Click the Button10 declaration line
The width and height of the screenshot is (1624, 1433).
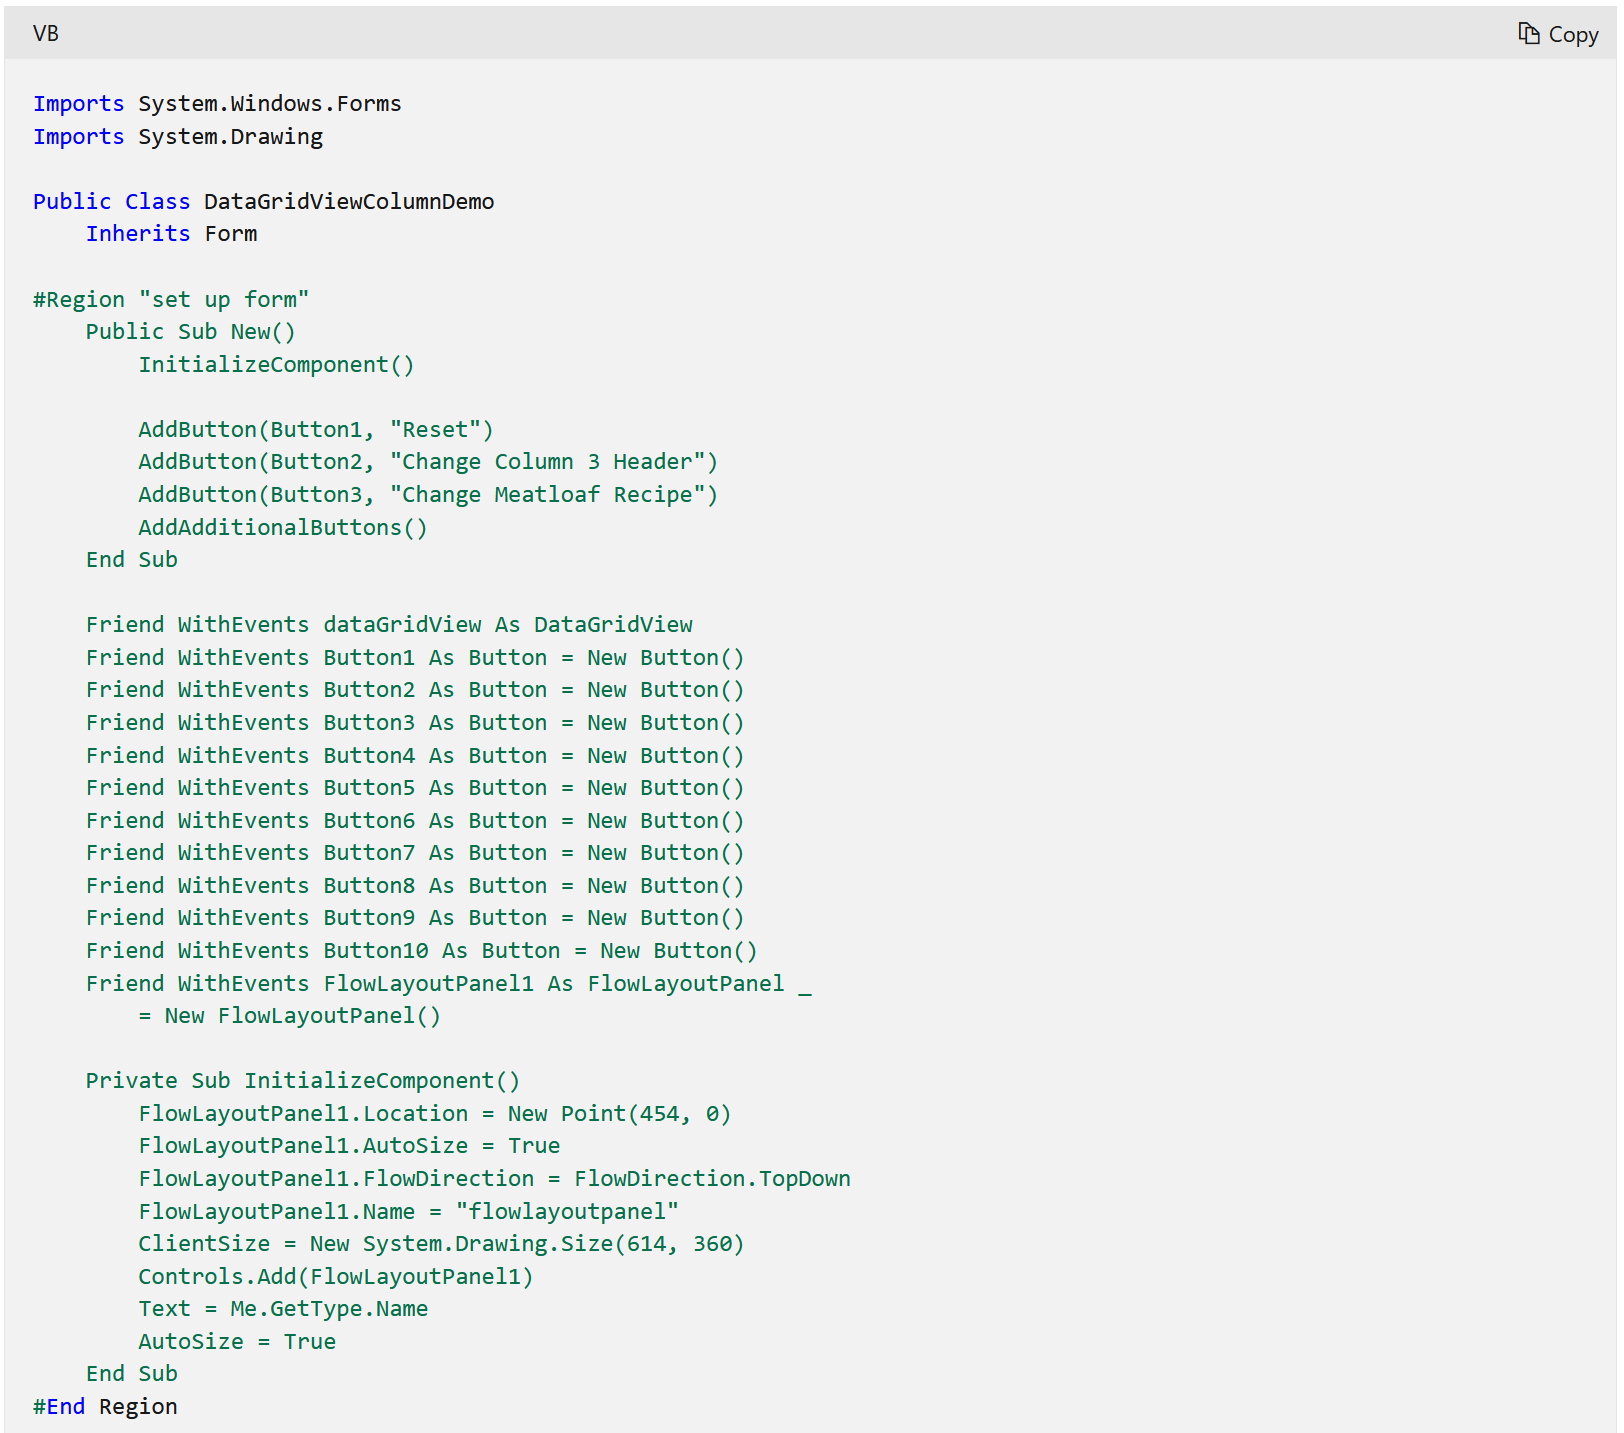click(x=420, y=950)
